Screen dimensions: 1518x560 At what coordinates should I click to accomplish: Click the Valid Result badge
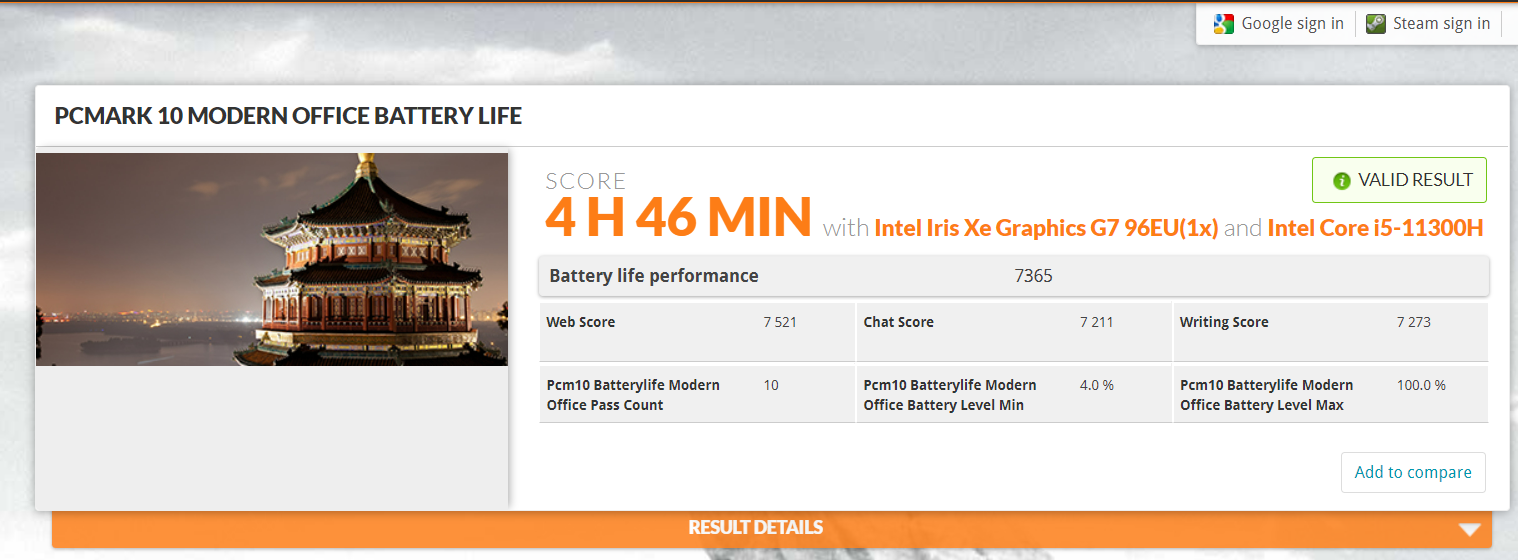(x=1399, y=181)
